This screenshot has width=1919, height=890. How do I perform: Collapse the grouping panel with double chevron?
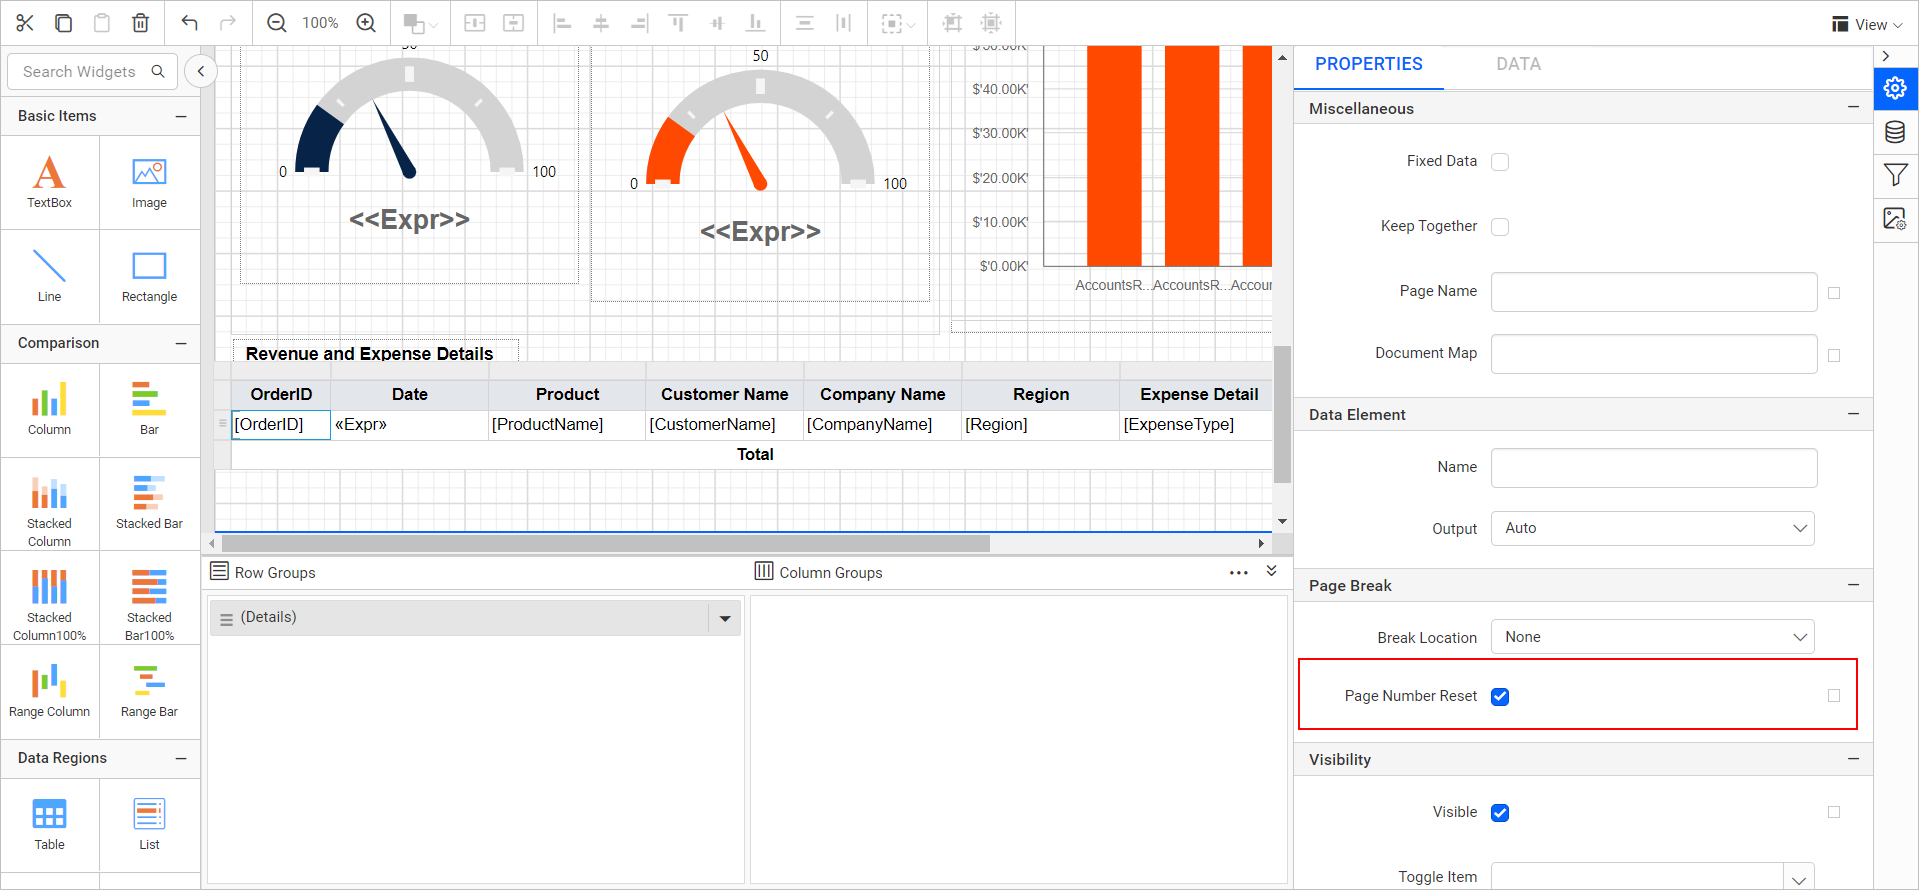(x=1272, y=571)
